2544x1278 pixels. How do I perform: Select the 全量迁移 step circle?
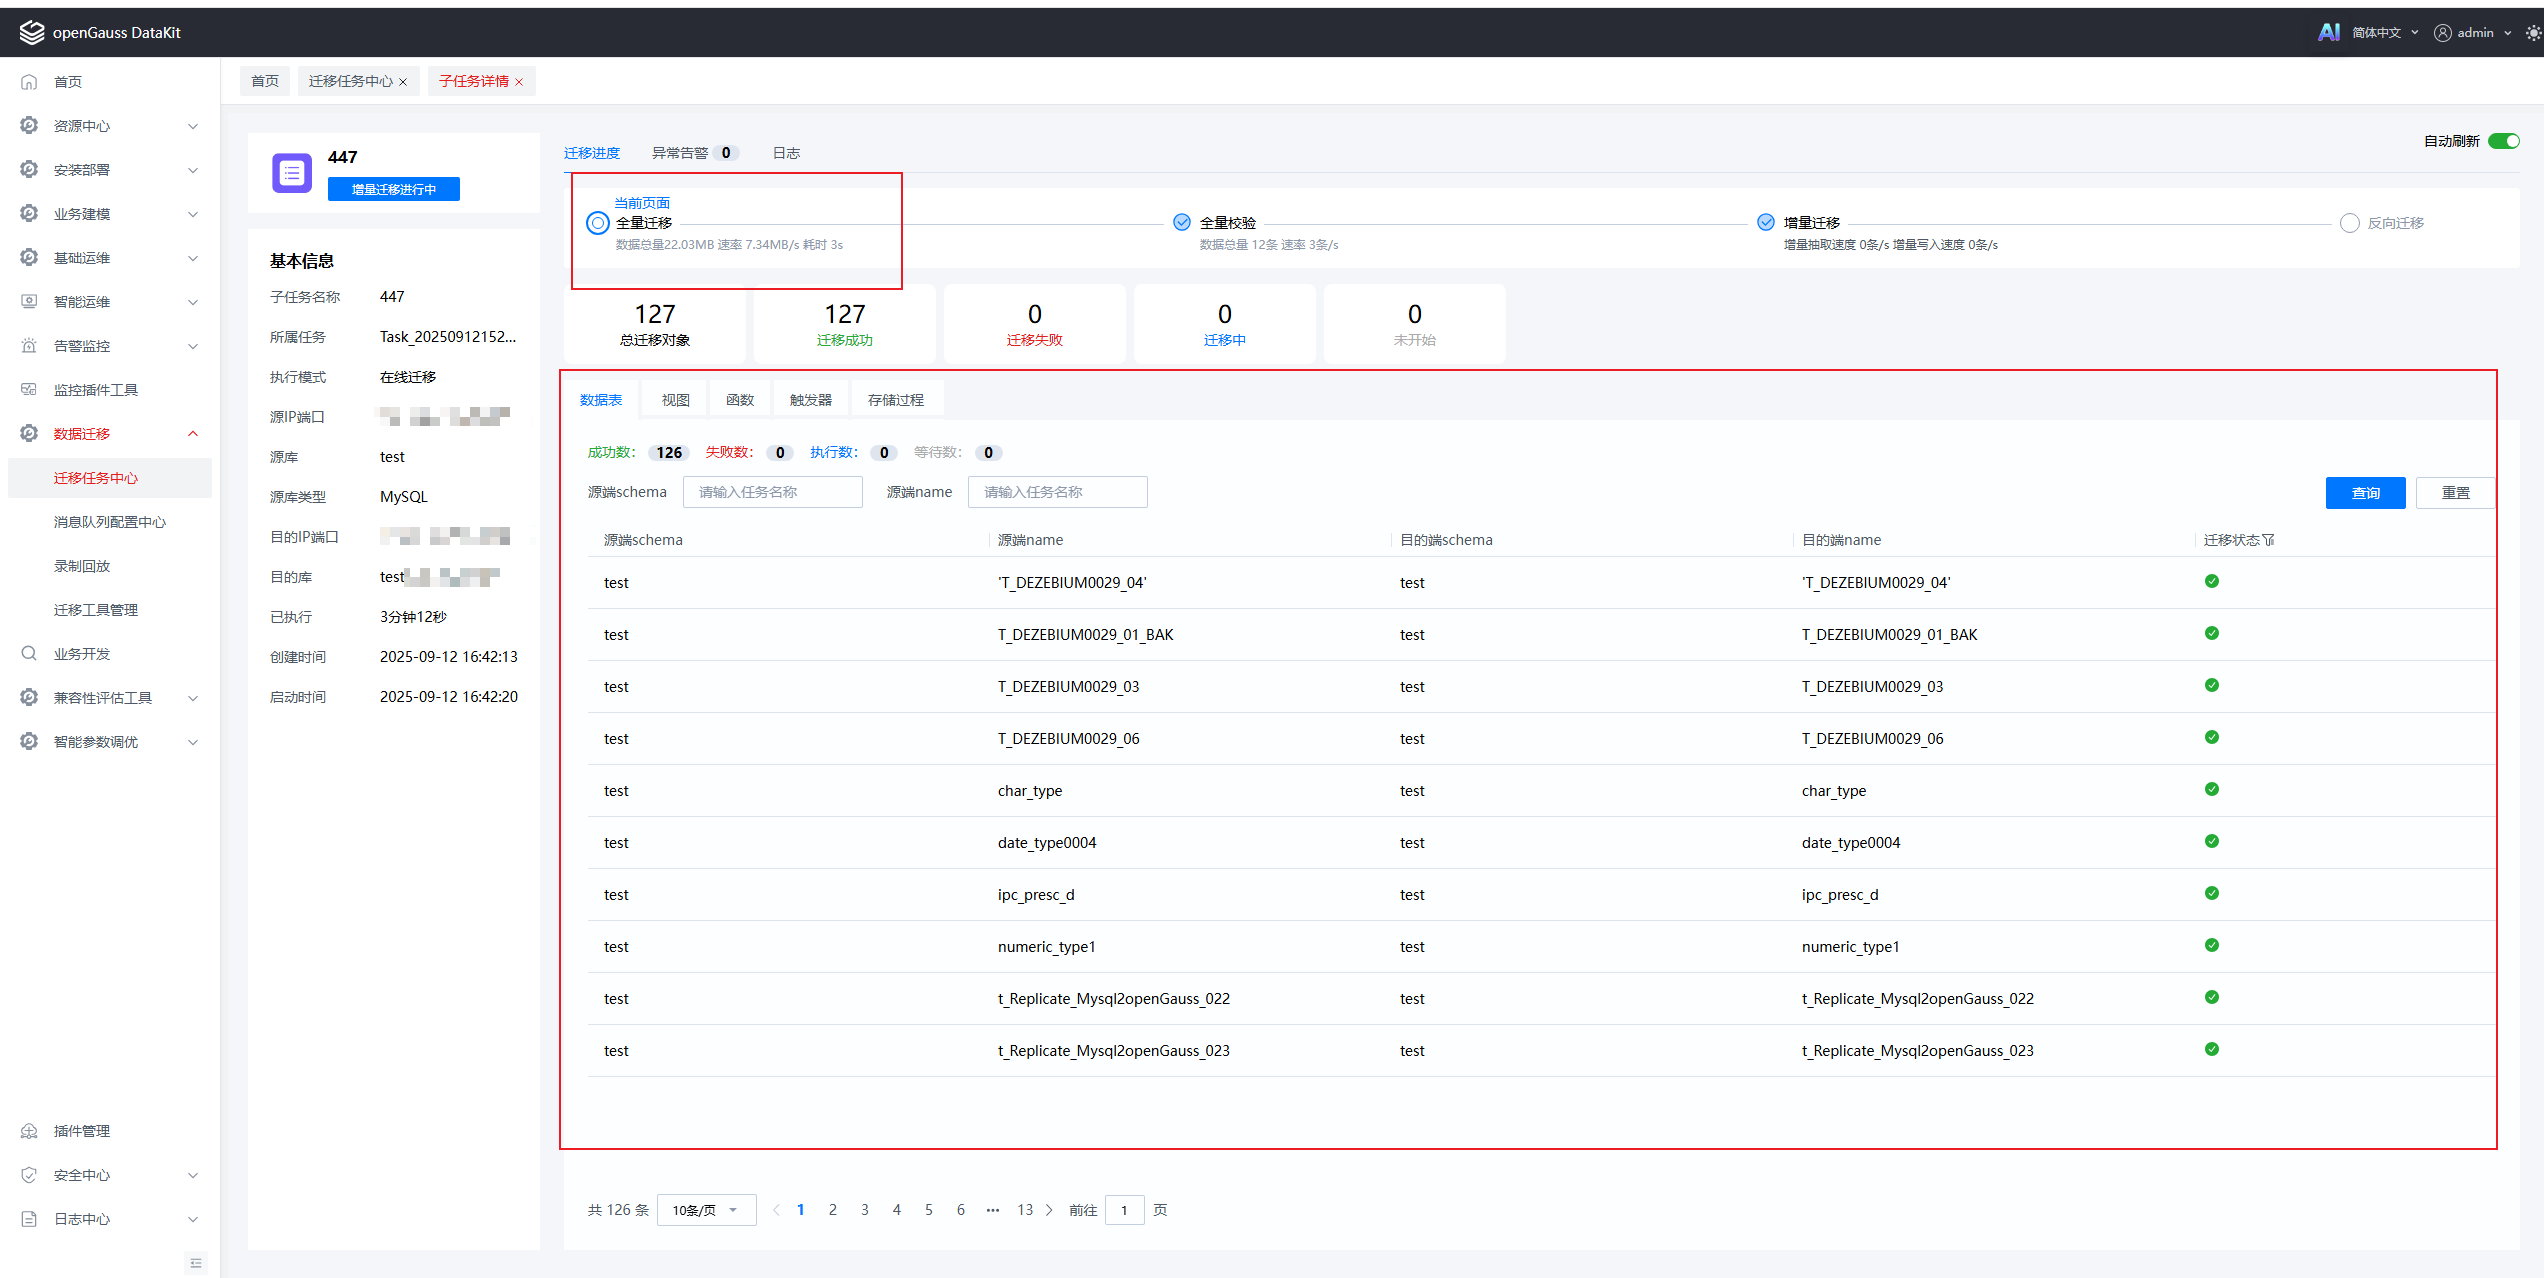pos(597,223)
